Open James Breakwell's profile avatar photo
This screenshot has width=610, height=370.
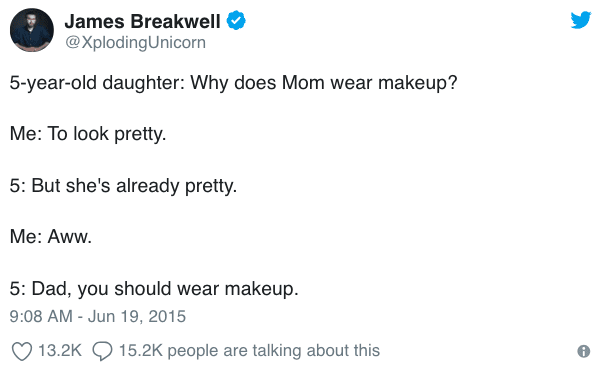click(32, 30)
